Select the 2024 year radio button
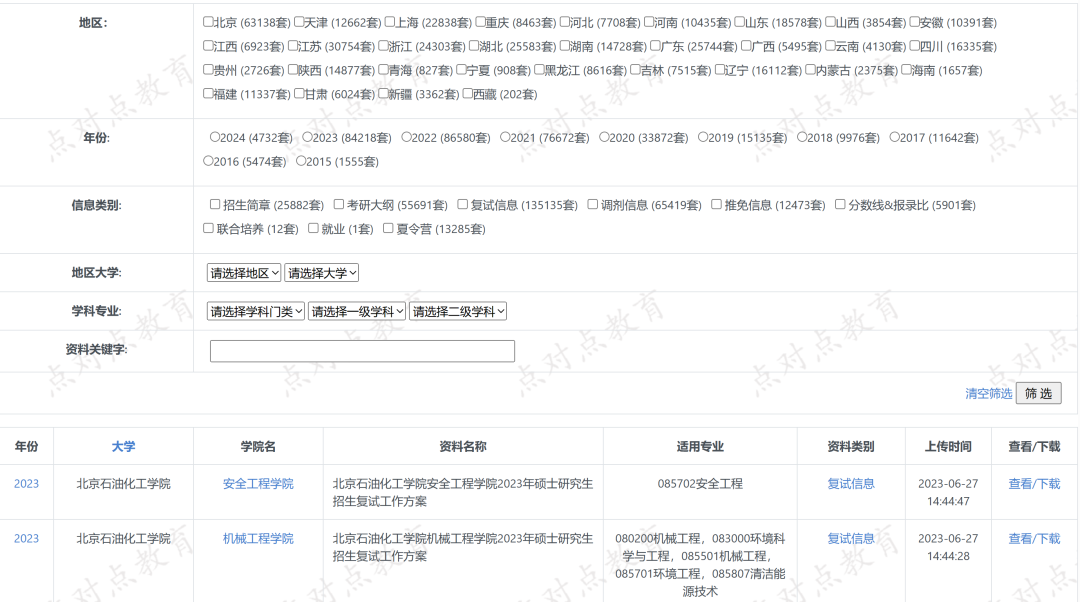Viewport: 1080px width, 602px height. [215, 137]
